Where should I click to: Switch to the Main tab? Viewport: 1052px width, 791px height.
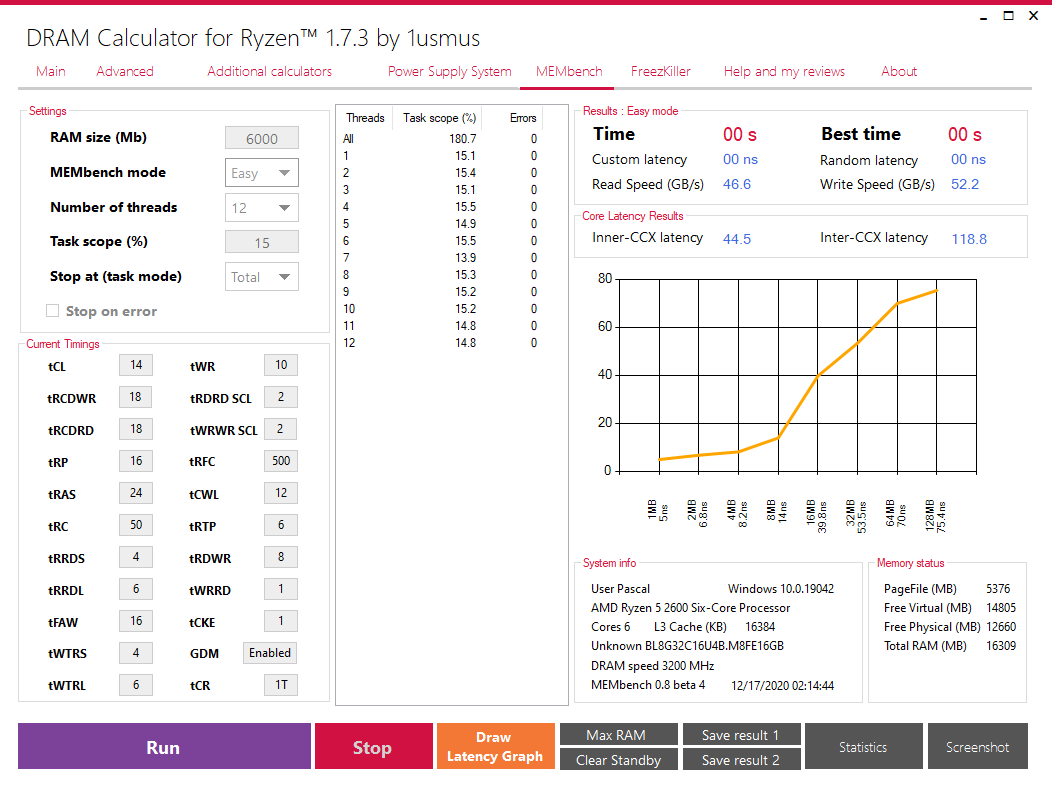click(51, 71)
